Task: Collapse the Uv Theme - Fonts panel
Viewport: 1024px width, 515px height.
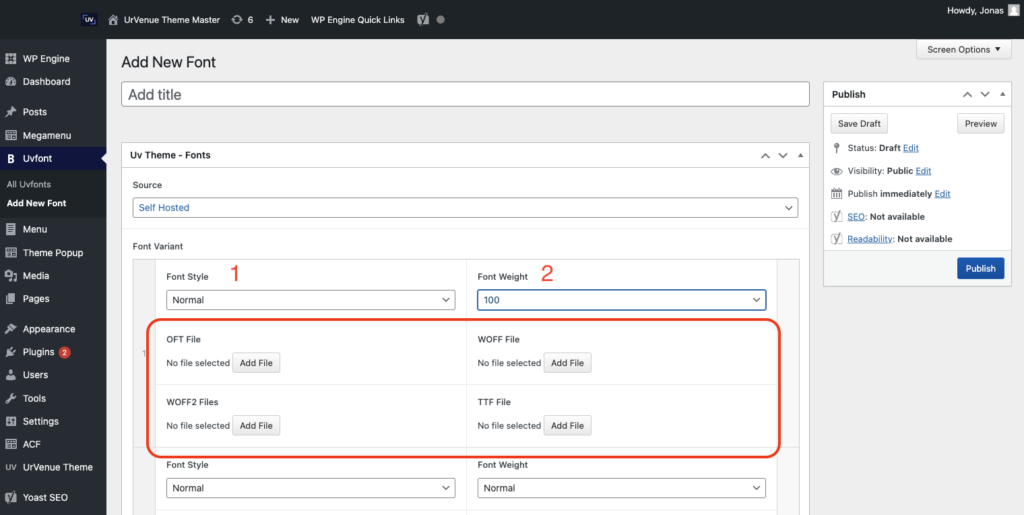Action: (x=799, y=156)
